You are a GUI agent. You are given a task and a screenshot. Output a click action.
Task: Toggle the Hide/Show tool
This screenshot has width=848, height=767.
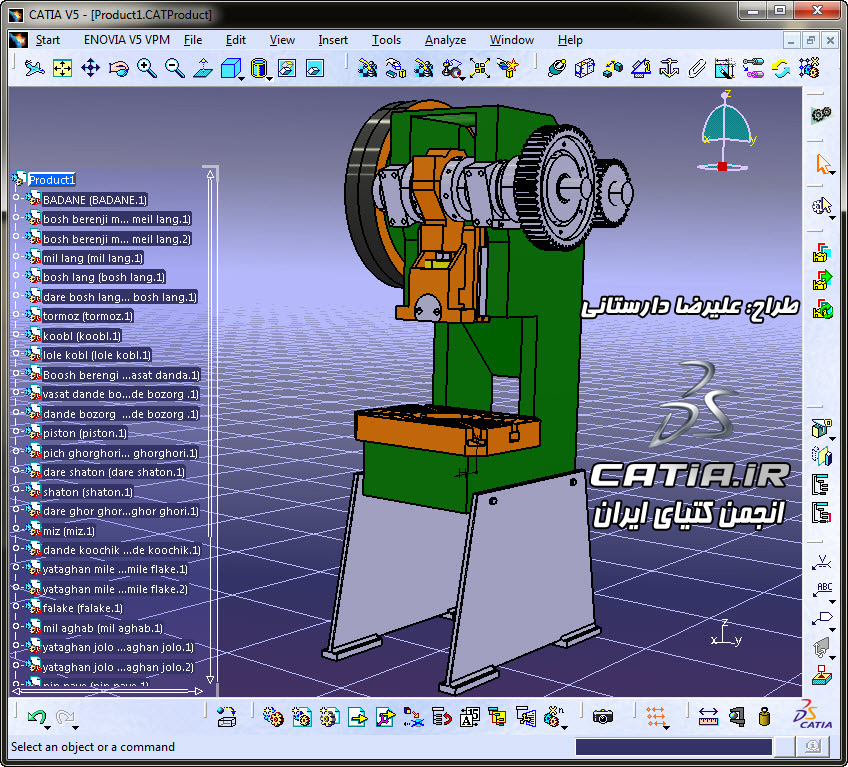pyautogui.click(x=287, y=68)
